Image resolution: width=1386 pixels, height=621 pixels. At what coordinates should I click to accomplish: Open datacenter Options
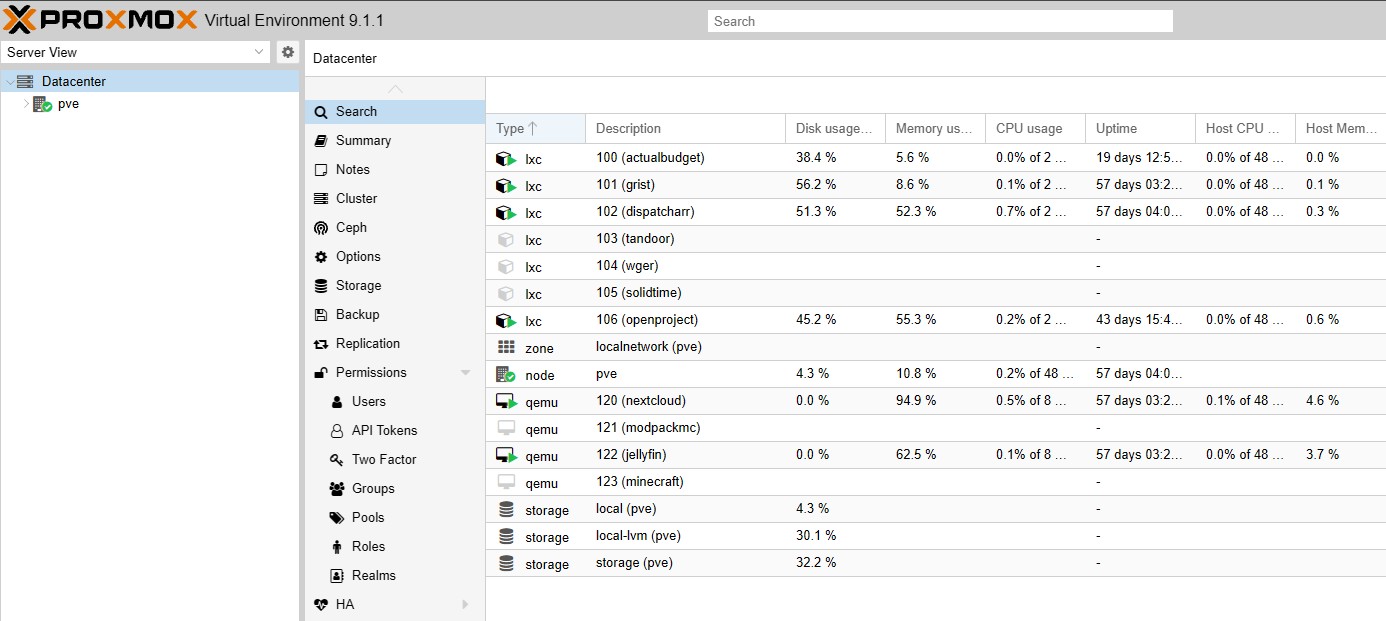tap(395, 257)
